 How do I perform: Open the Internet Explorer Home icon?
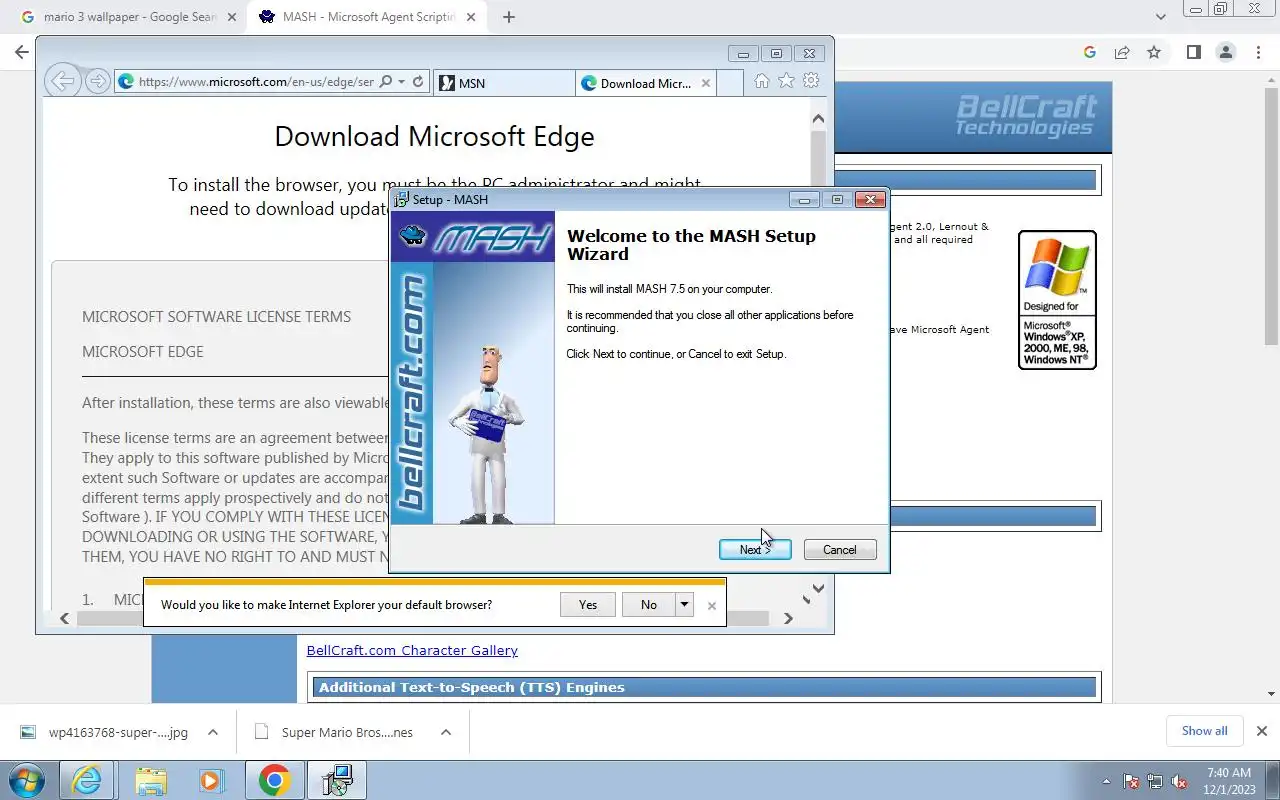pyautogui.click(x=762, y=81)
